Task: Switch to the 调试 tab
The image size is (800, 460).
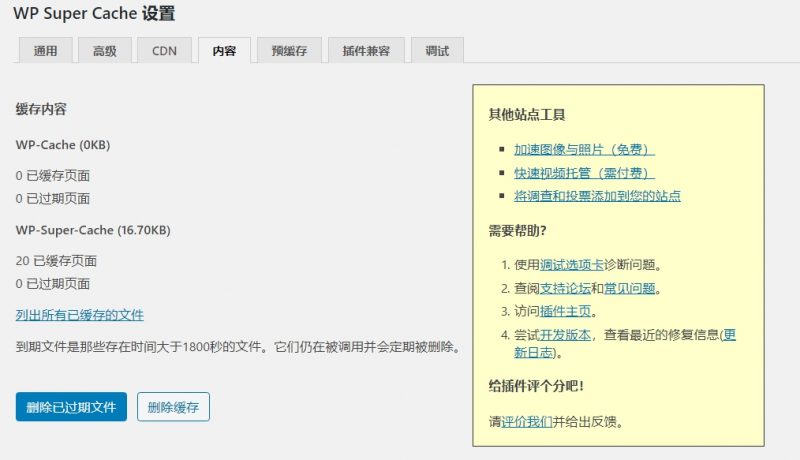Action: coord(437,50)
